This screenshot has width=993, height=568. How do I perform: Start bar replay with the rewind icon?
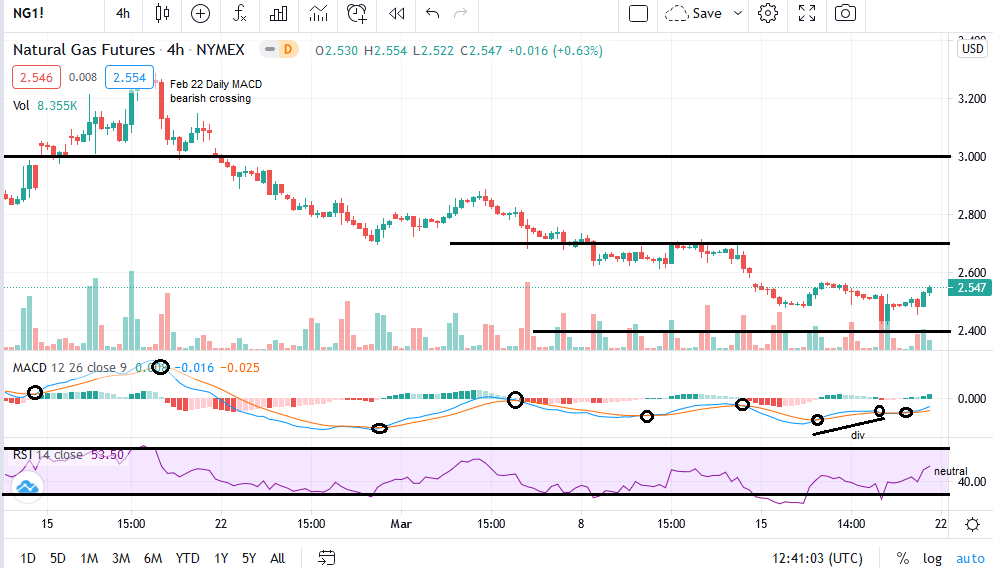click(x=396, y=13)
